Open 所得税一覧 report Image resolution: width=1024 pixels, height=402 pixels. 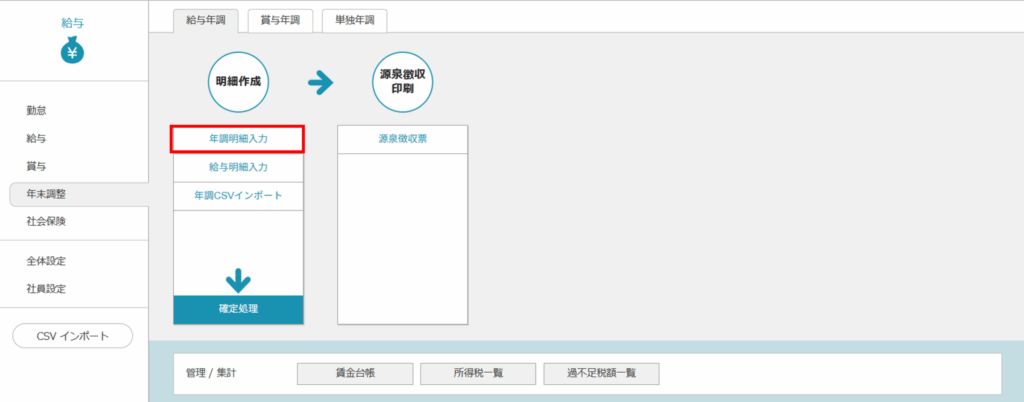pyautogui.click(x=478, y=373)
